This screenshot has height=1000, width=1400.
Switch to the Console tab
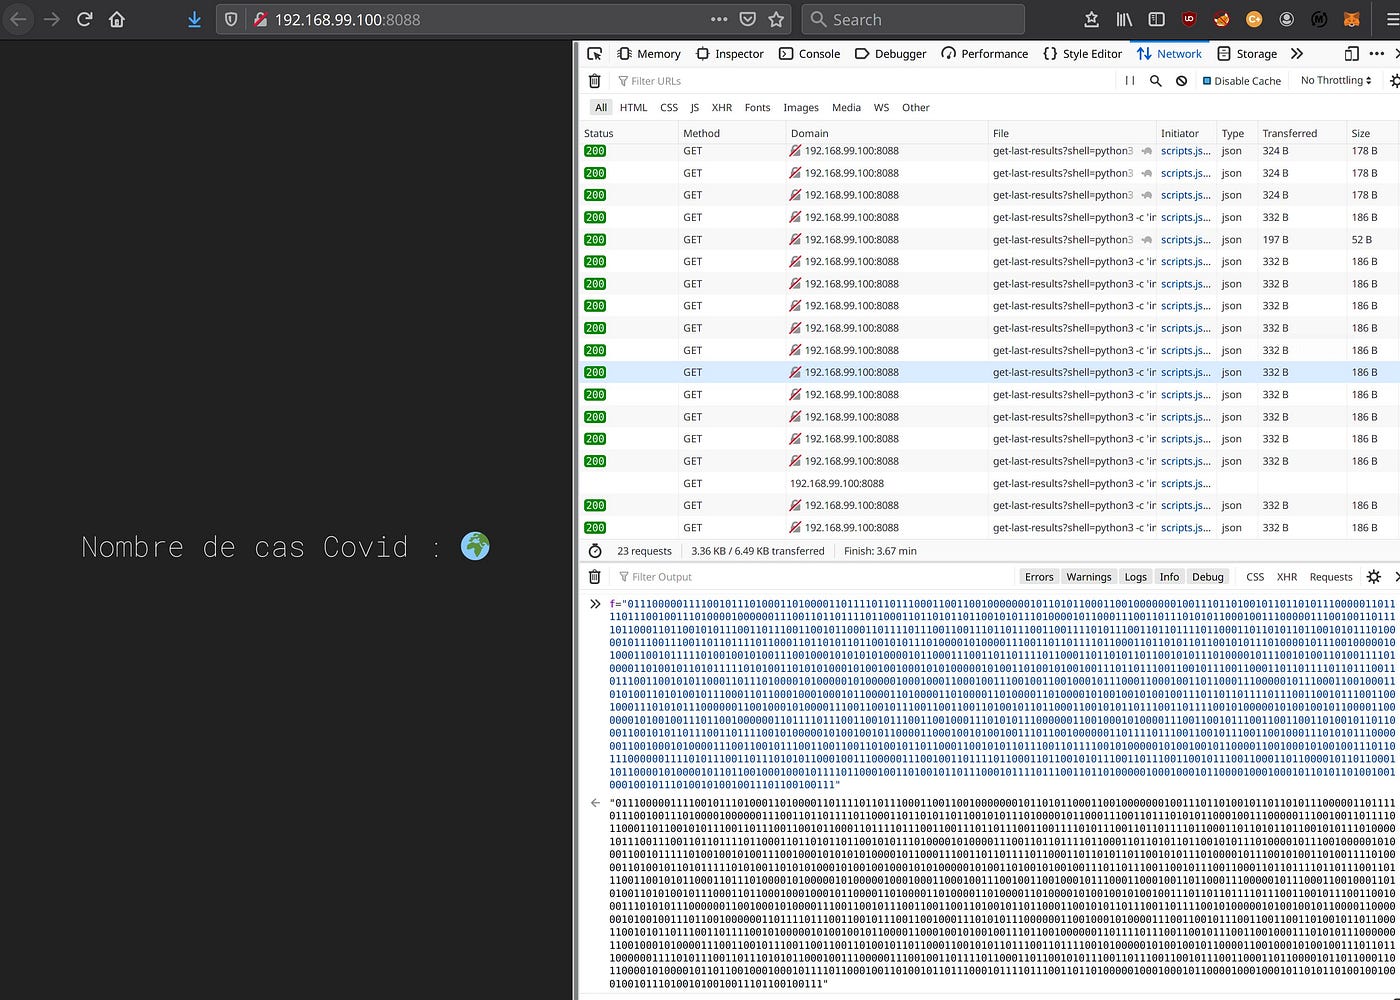pos(809,54)
